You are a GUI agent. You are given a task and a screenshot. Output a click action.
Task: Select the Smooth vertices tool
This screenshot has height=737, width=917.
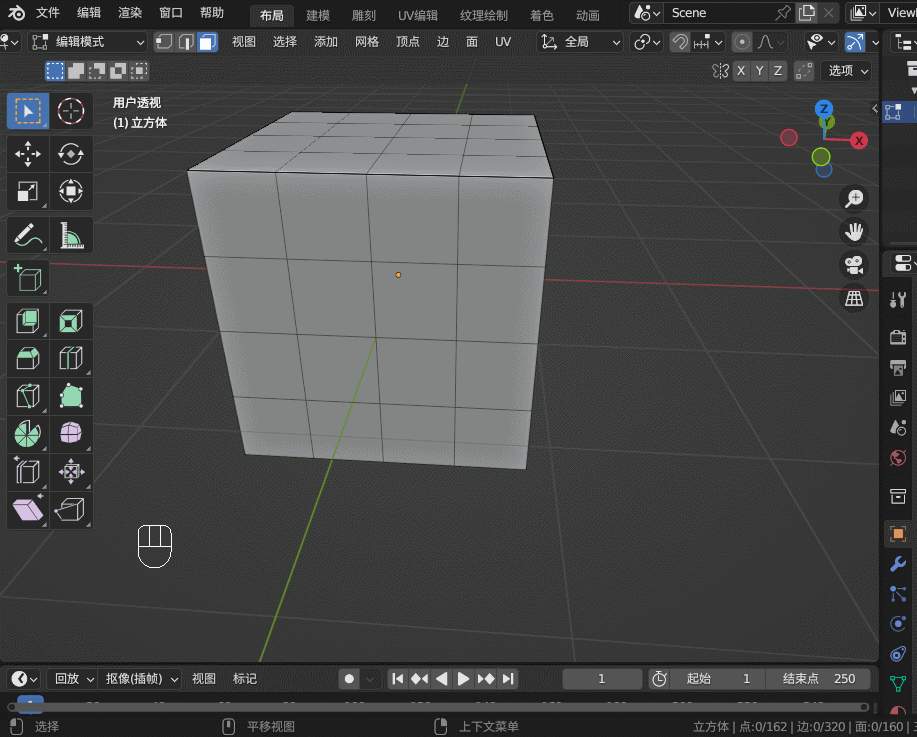[x=71, y=433]
